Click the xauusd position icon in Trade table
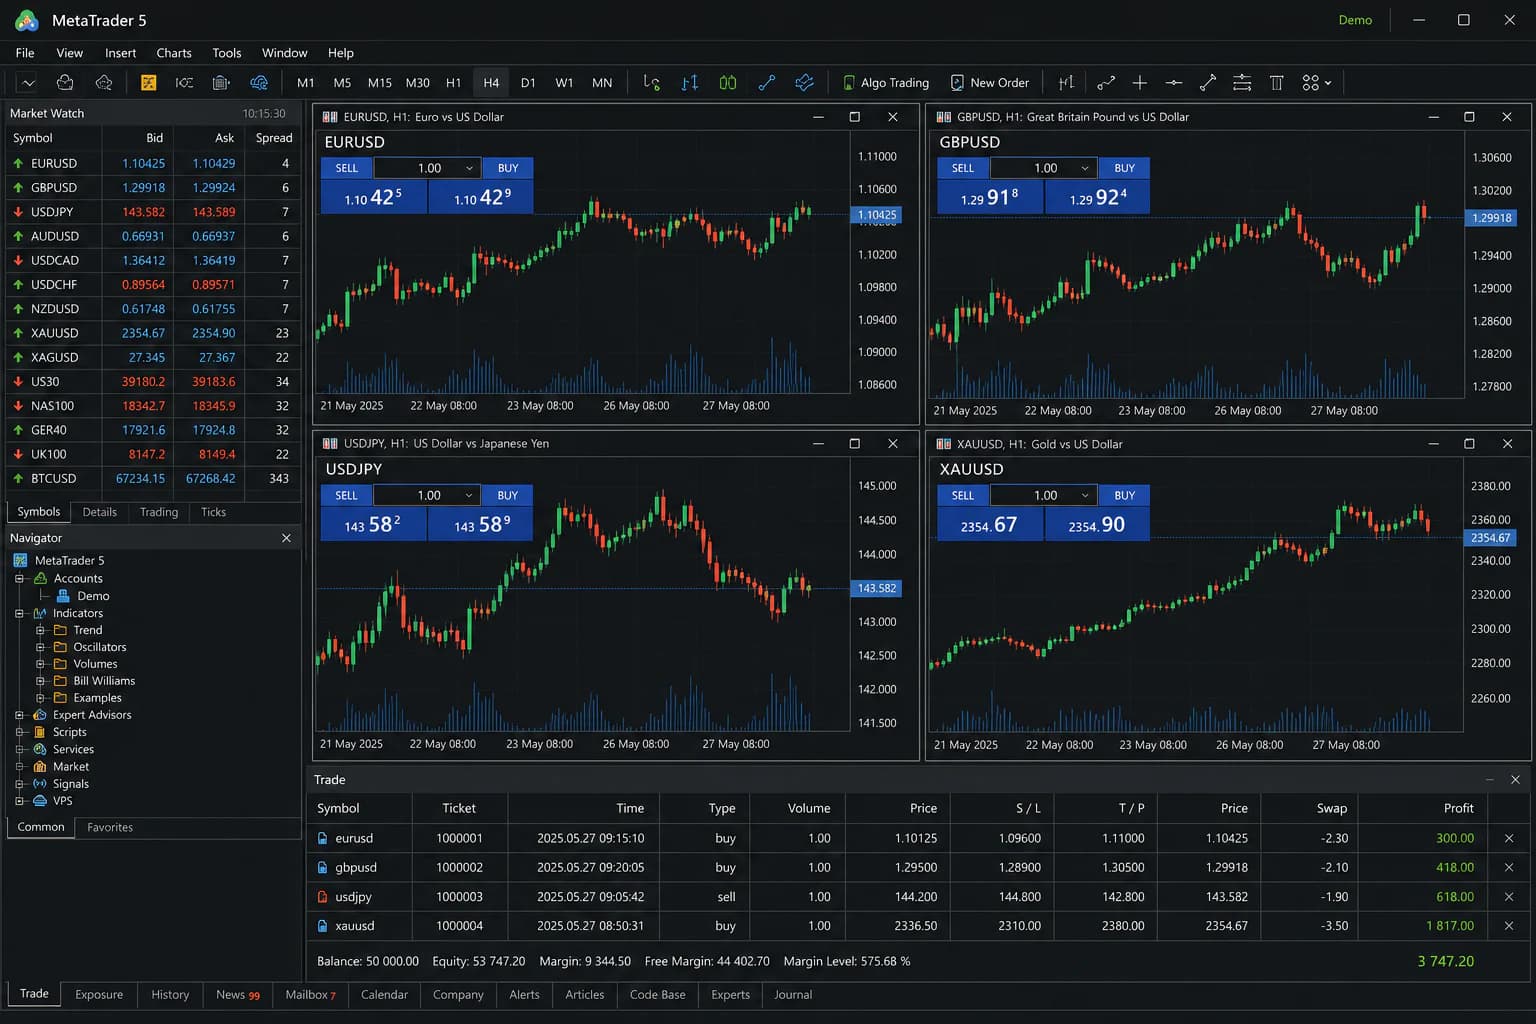Screen dimensions: 1536x1024 [322, 926]
